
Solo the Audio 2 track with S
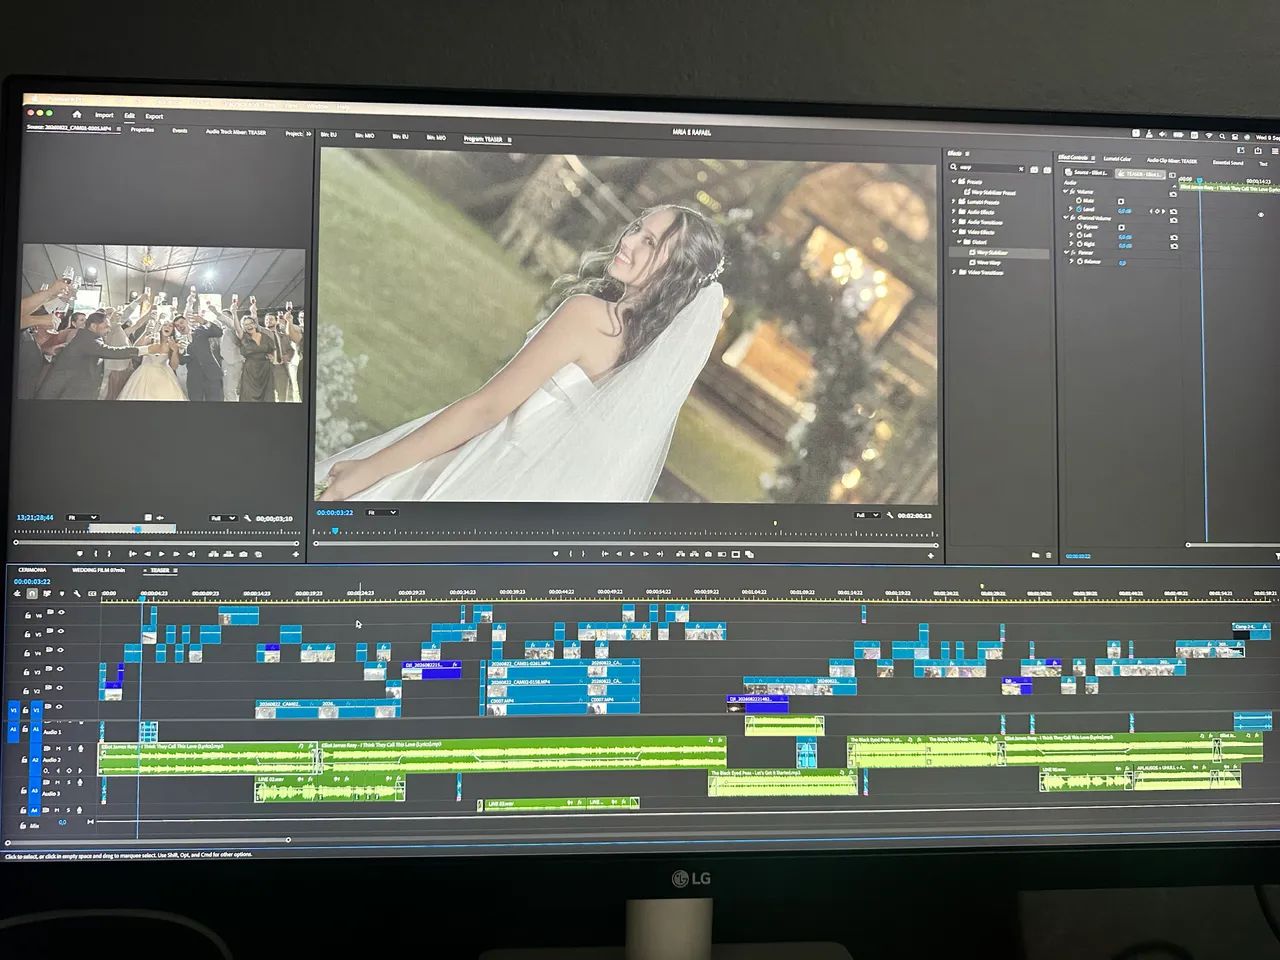(x=69, y=748)
